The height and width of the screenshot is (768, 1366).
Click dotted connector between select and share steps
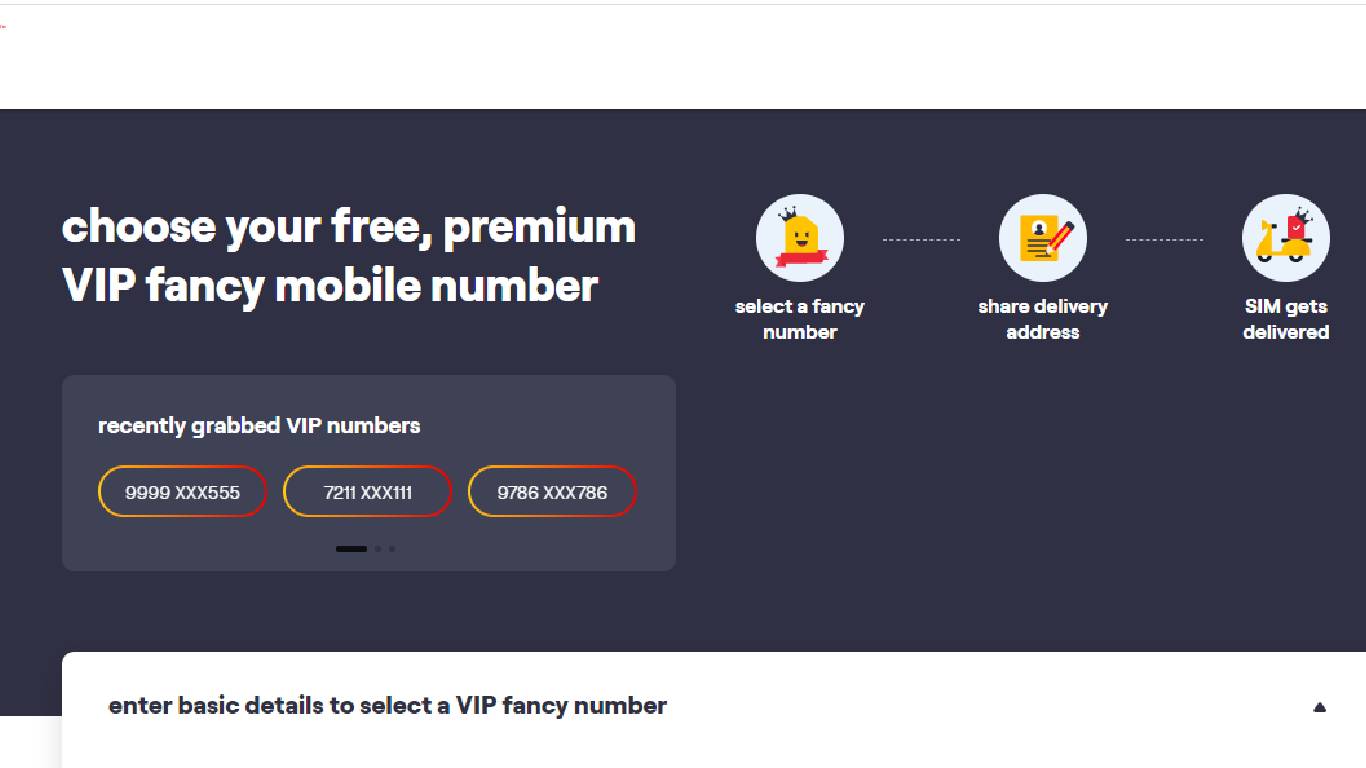coord(921,240)
